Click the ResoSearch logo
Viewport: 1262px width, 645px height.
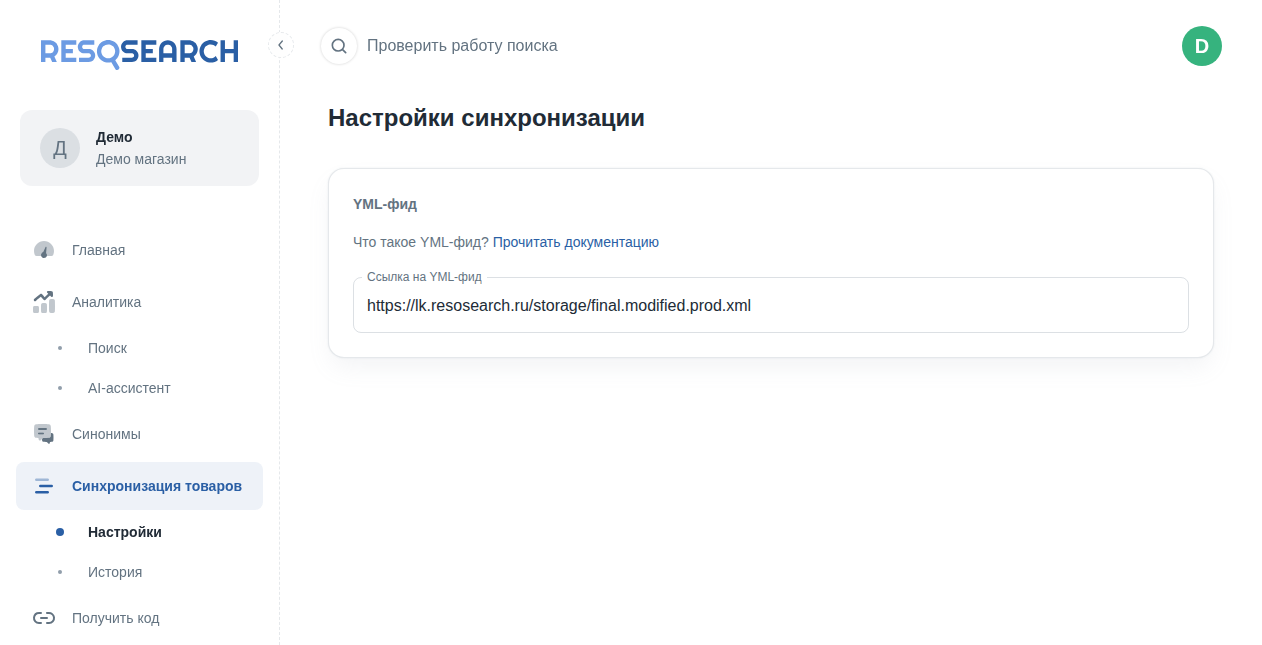pos(139,53)
